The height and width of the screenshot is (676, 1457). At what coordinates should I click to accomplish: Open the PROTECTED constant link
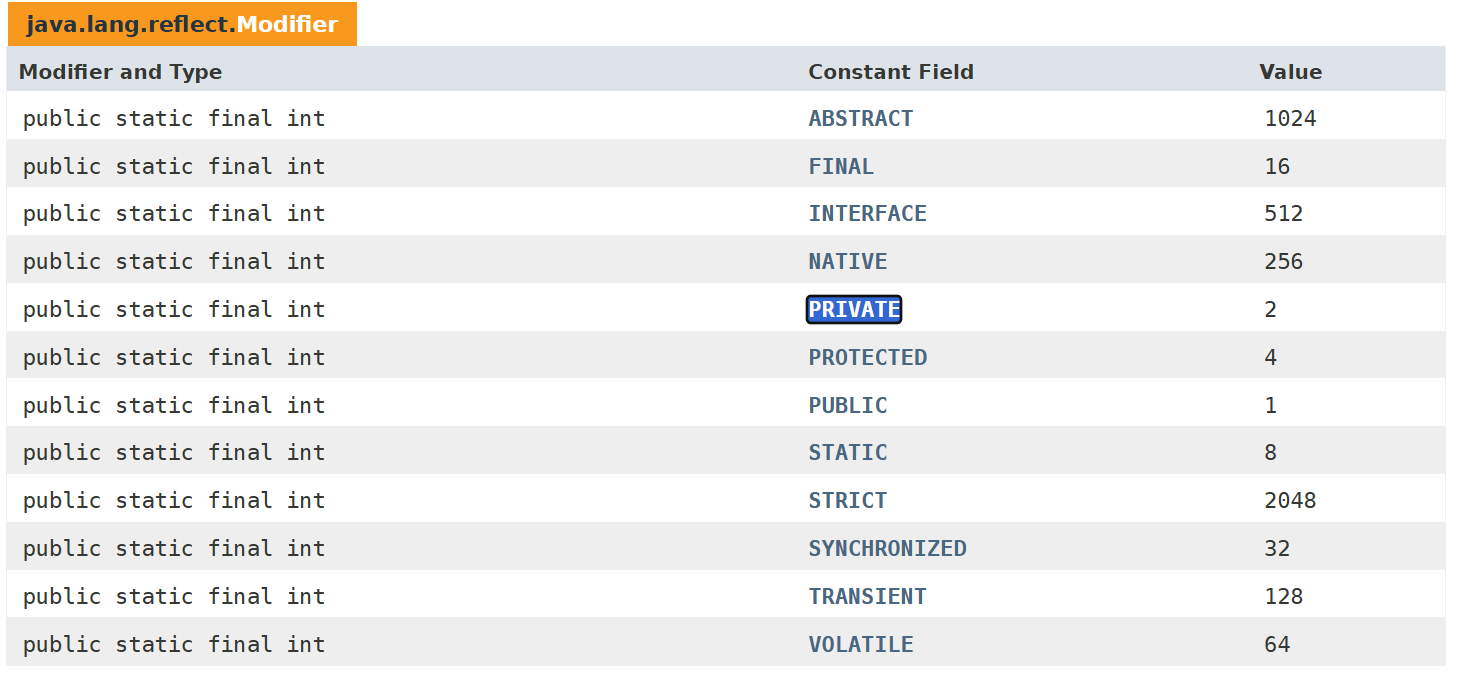[x=867, y=357]
